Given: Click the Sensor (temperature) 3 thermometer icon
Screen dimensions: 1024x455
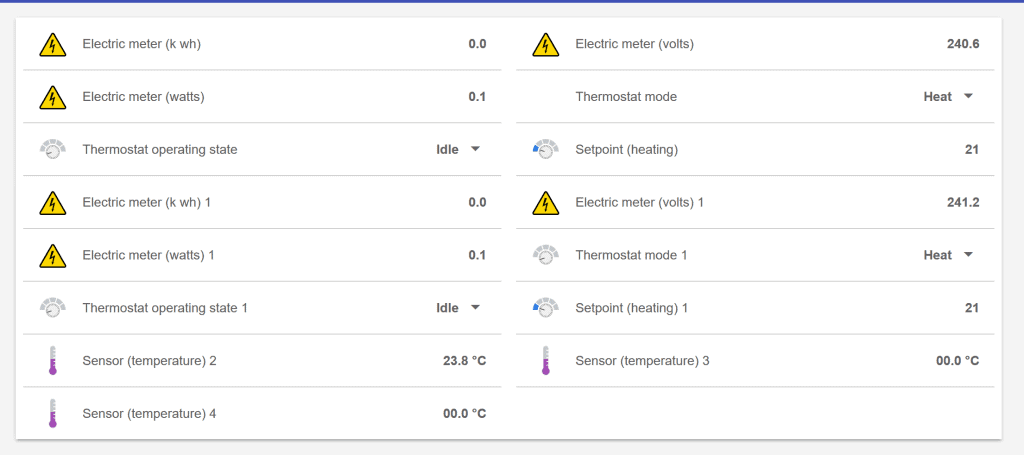Looking at the screenshot, I should 545,360.
